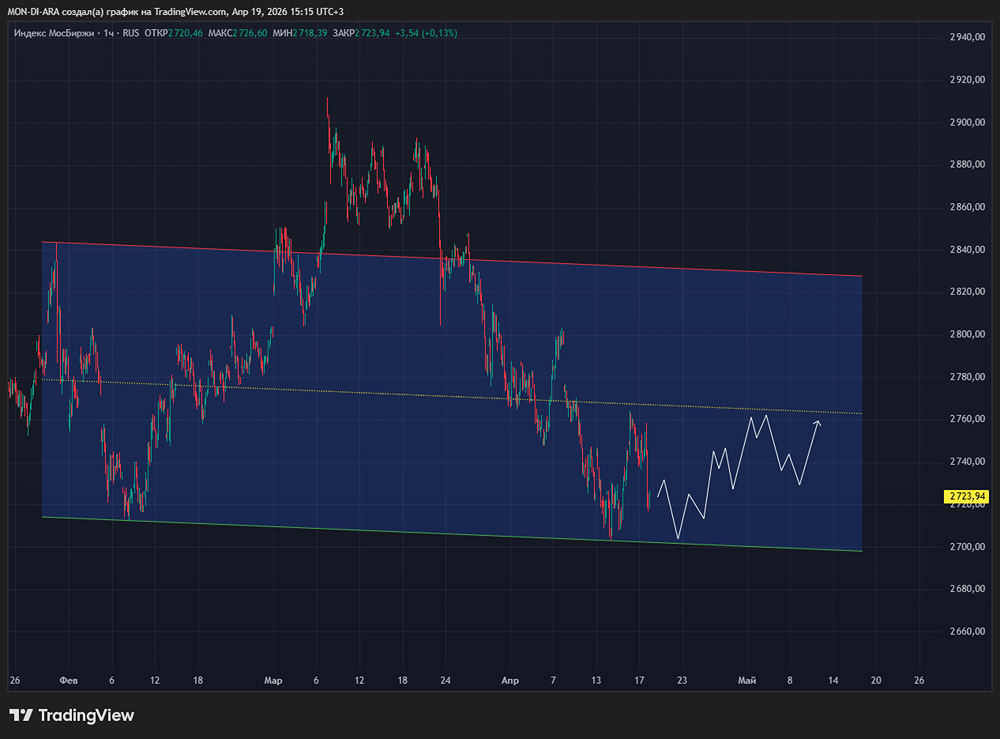
Task: Click the 2800,00 price axis label
Action: (966, 334)
